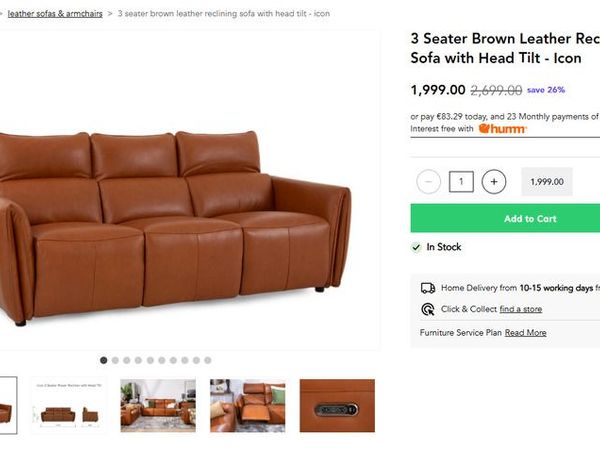Image resolution: width=600 pixels, height=450 pixels.
Task: Click the humm logo
Action: coord(502,129)
